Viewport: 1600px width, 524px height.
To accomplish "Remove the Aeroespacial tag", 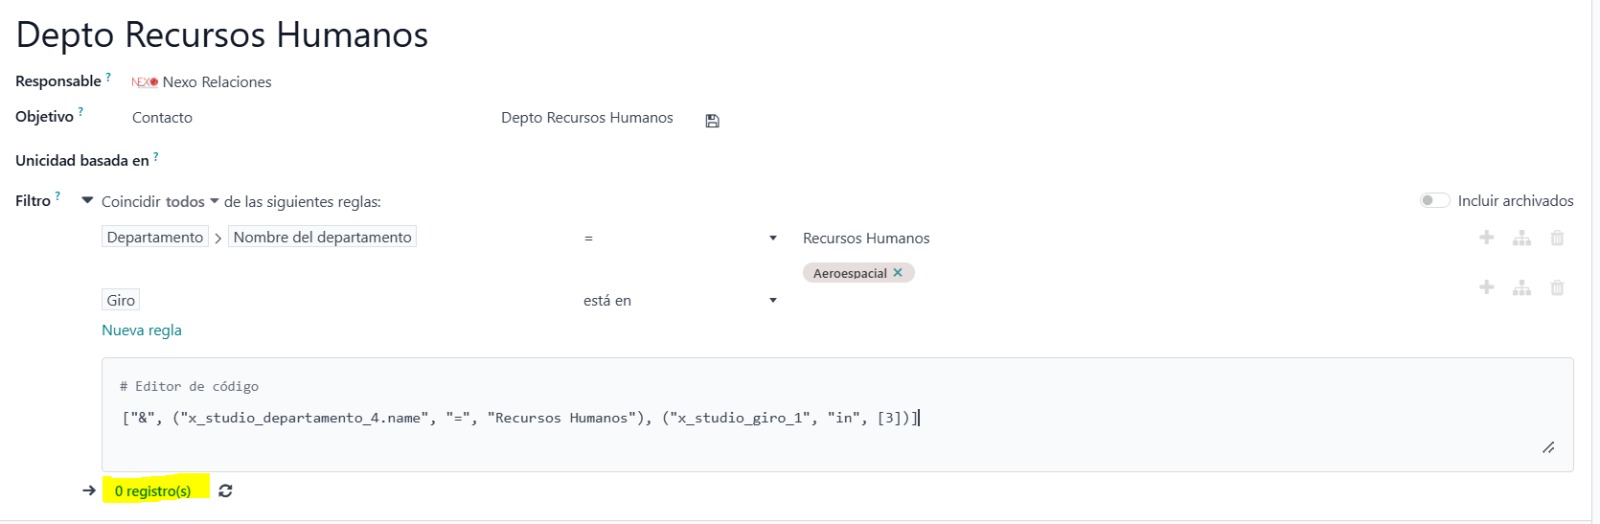I will (x=898, y=272).
